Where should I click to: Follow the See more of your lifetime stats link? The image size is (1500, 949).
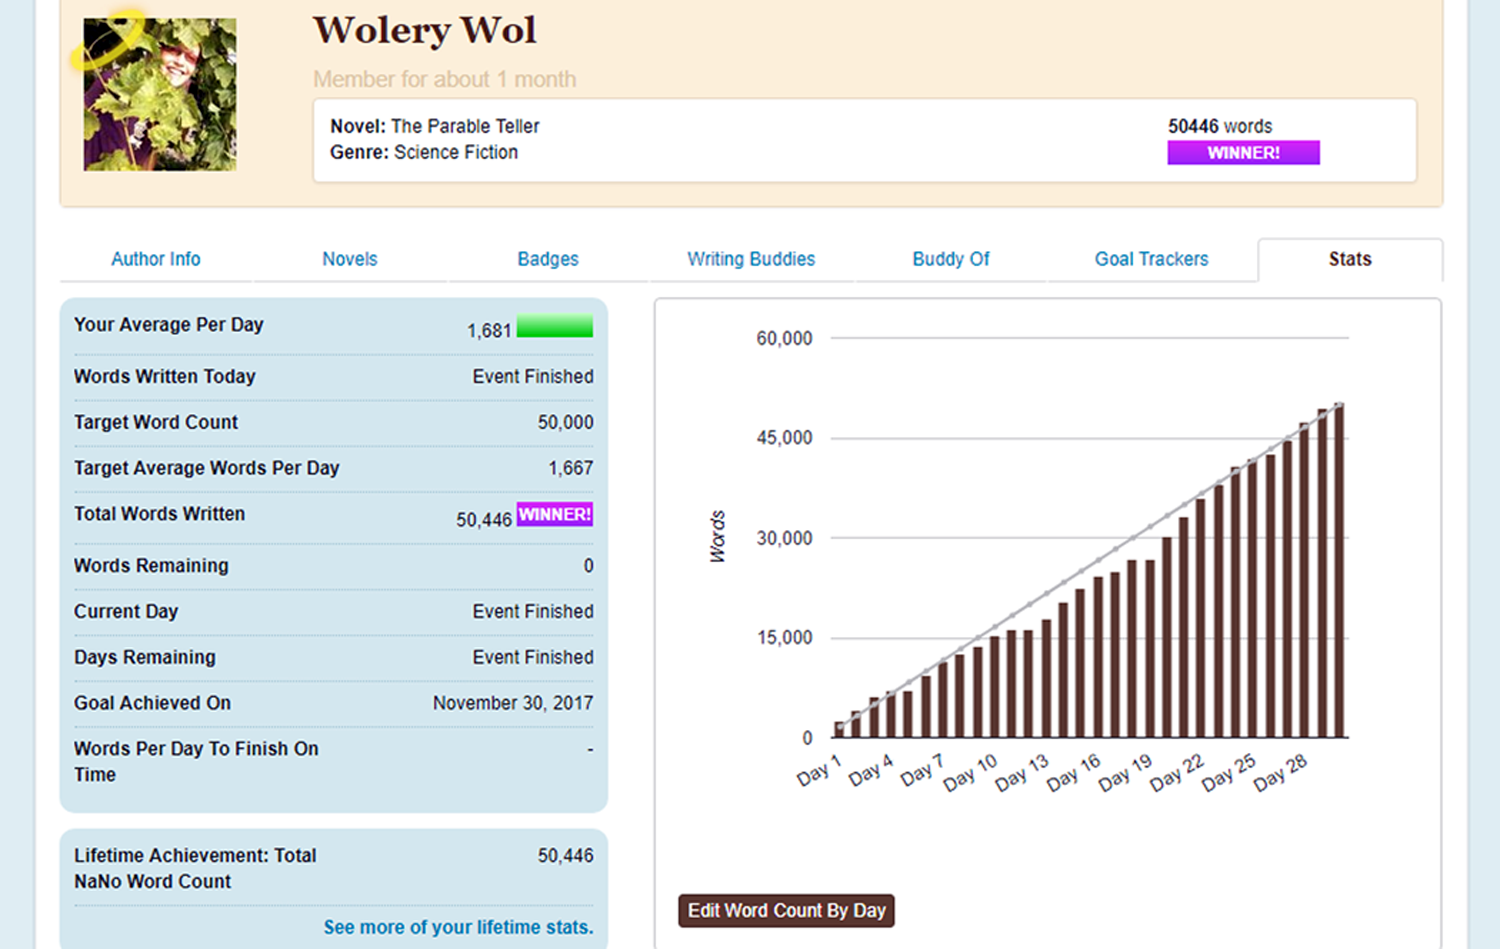458,927
